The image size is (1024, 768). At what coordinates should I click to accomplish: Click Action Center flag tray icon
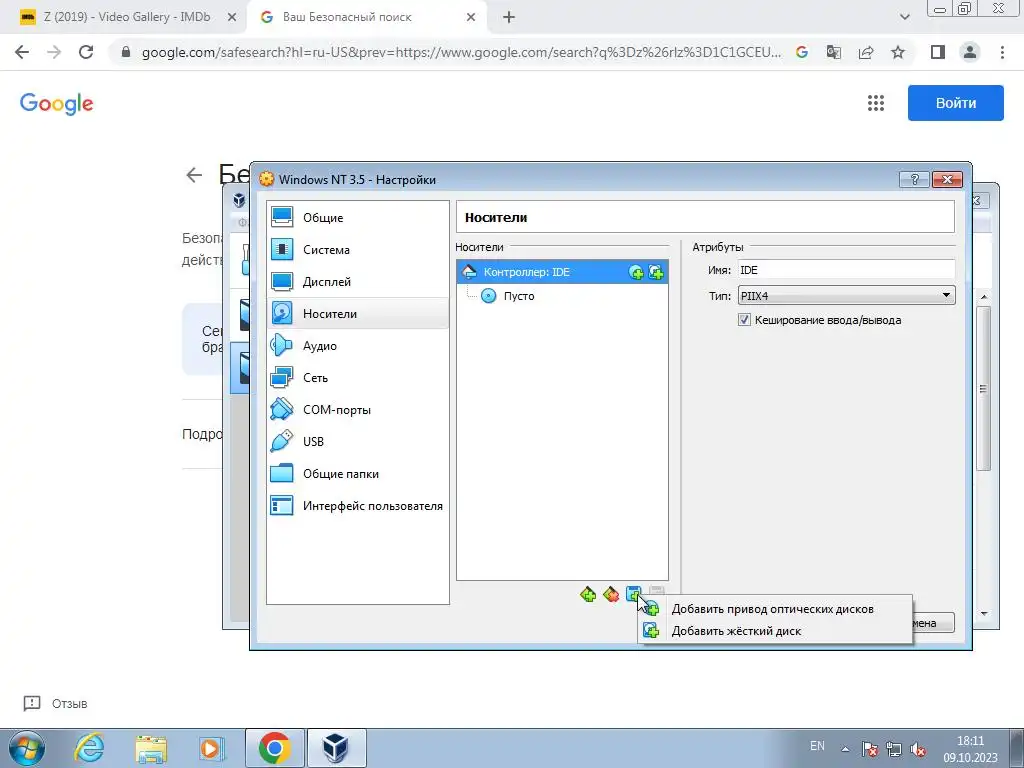click(x=869, y=749)
